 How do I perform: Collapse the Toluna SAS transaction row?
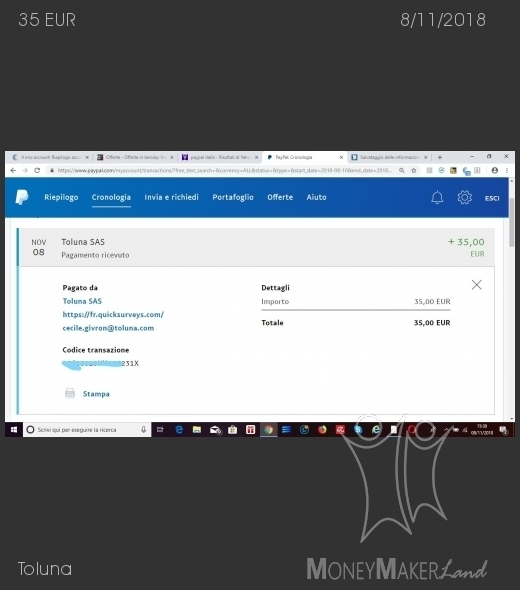click(x=257, y=248)
